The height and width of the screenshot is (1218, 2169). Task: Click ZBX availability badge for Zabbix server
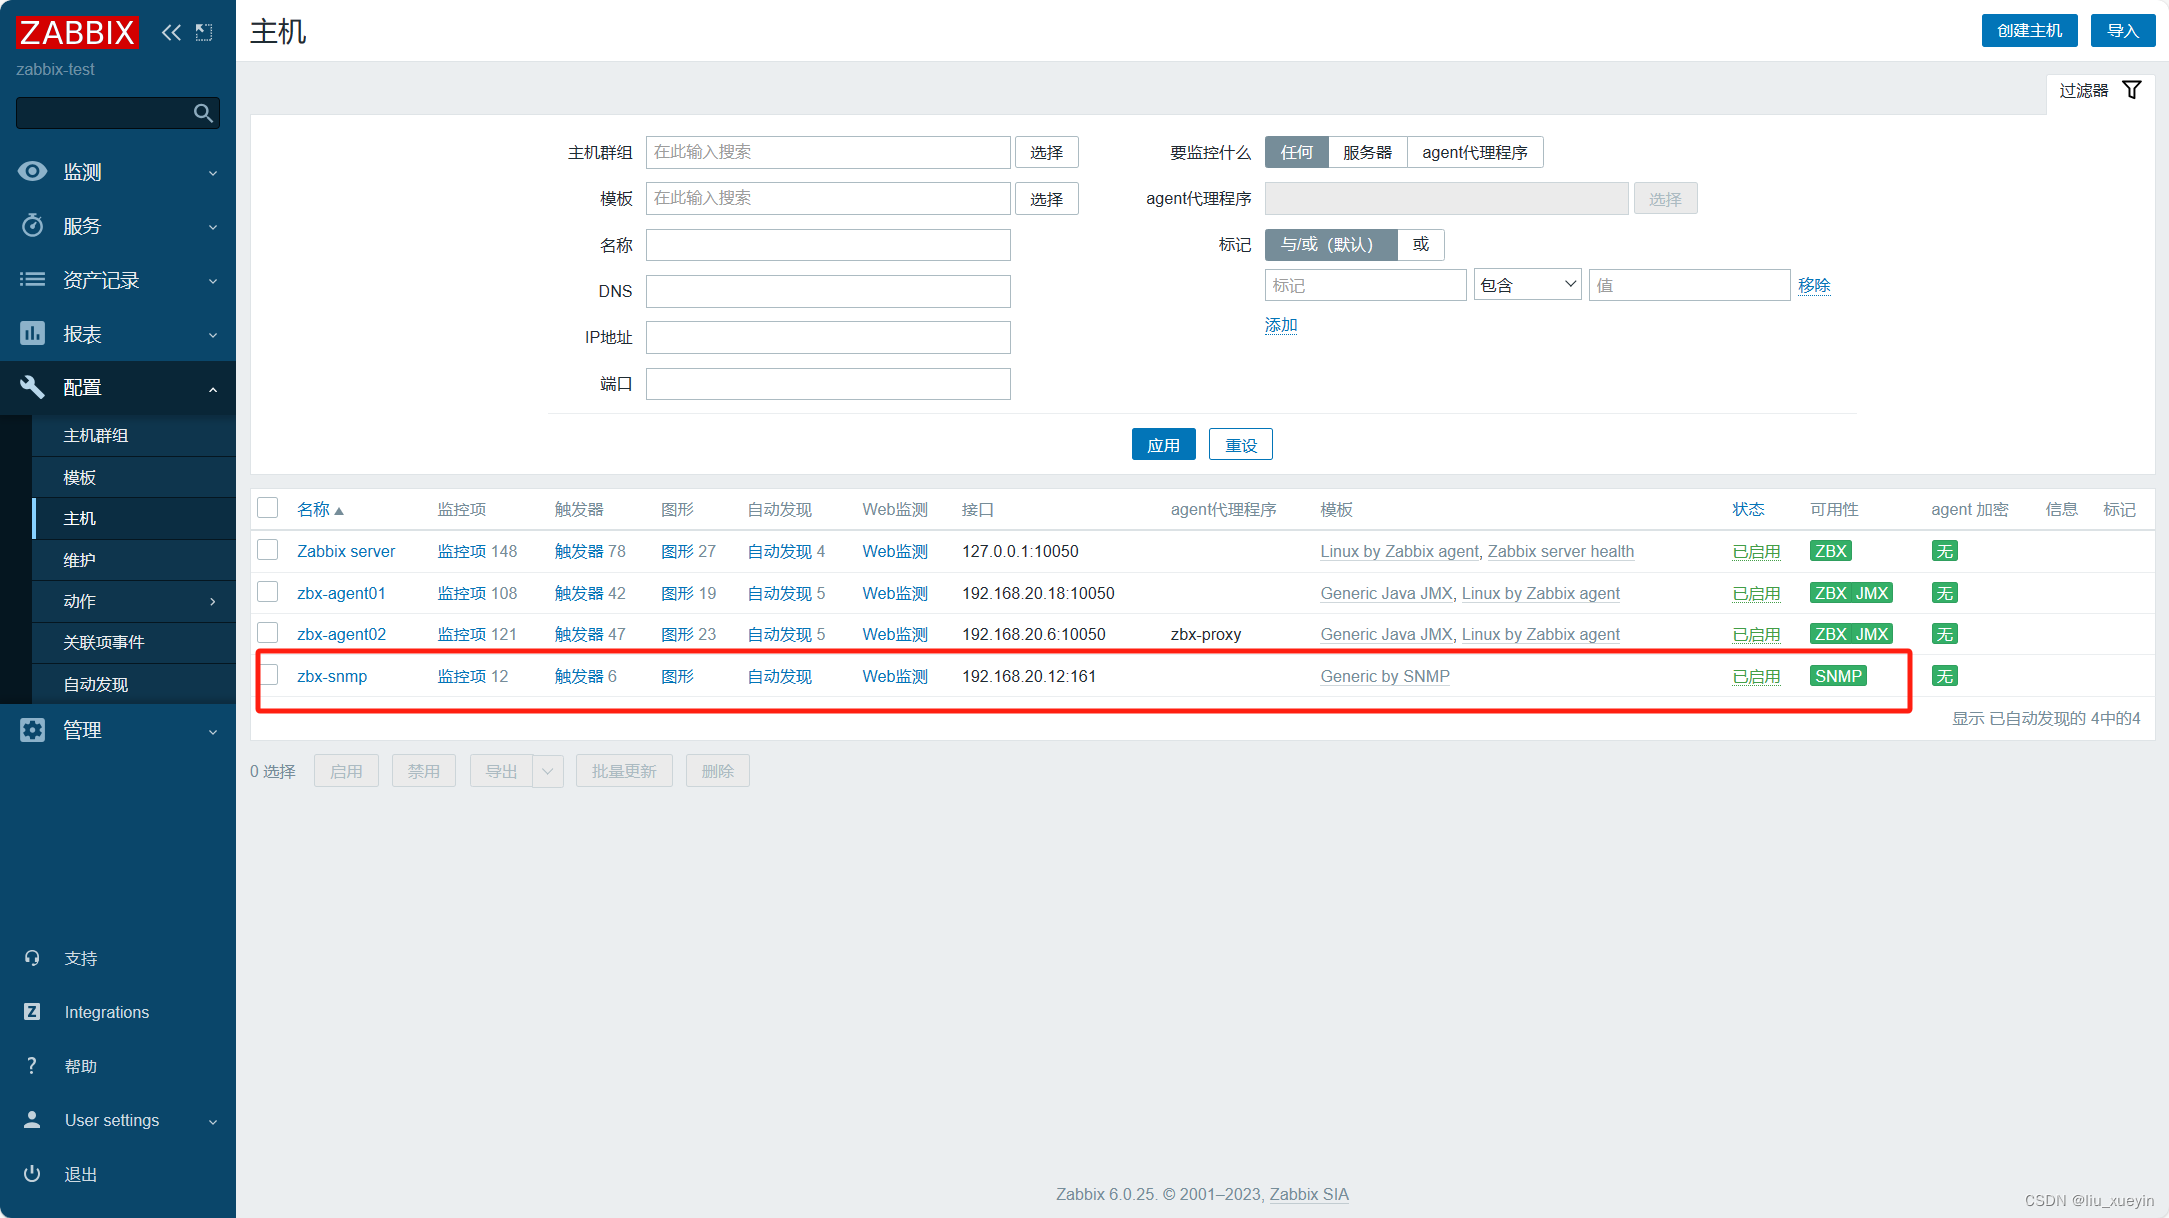[1831, 551]
